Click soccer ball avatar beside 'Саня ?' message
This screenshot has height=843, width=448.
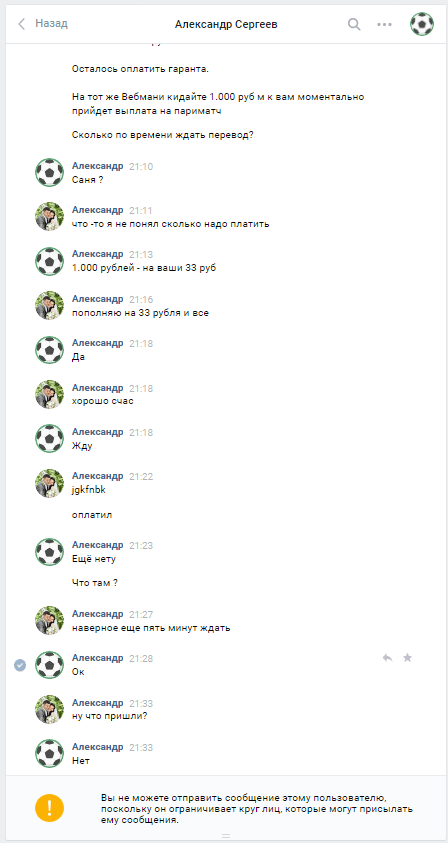(x=49, y=172)
